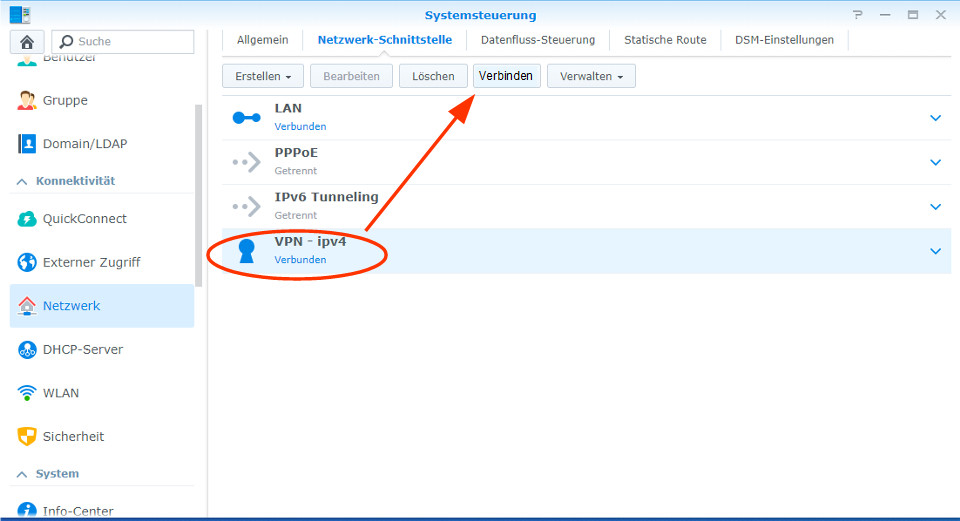This screenshot has width=960, height=521.
Task: Click the DHCP-Server icon
Action: coord(27,350)
